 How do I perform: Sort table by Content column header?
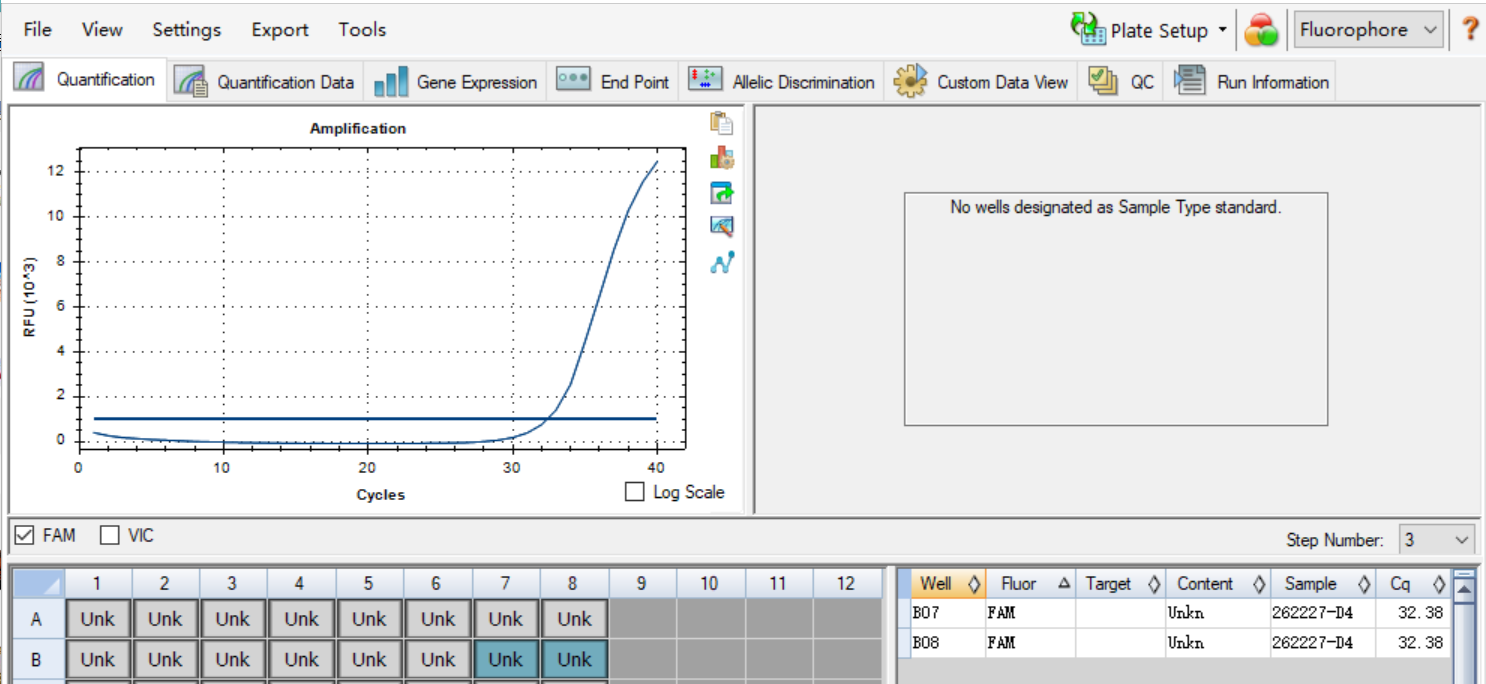point(1218,584)
